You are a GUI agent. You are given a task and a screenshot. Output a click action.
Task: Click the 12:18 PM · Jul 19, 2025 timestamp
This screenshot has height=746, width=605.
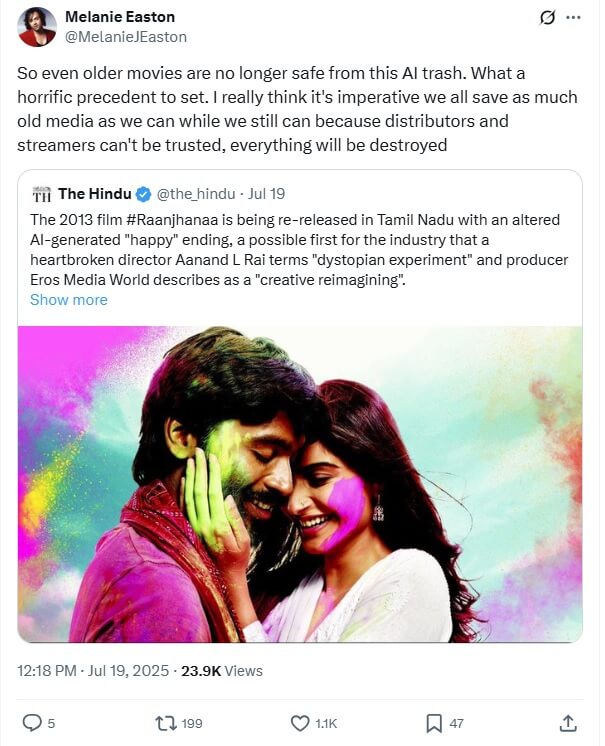point(92,671)
